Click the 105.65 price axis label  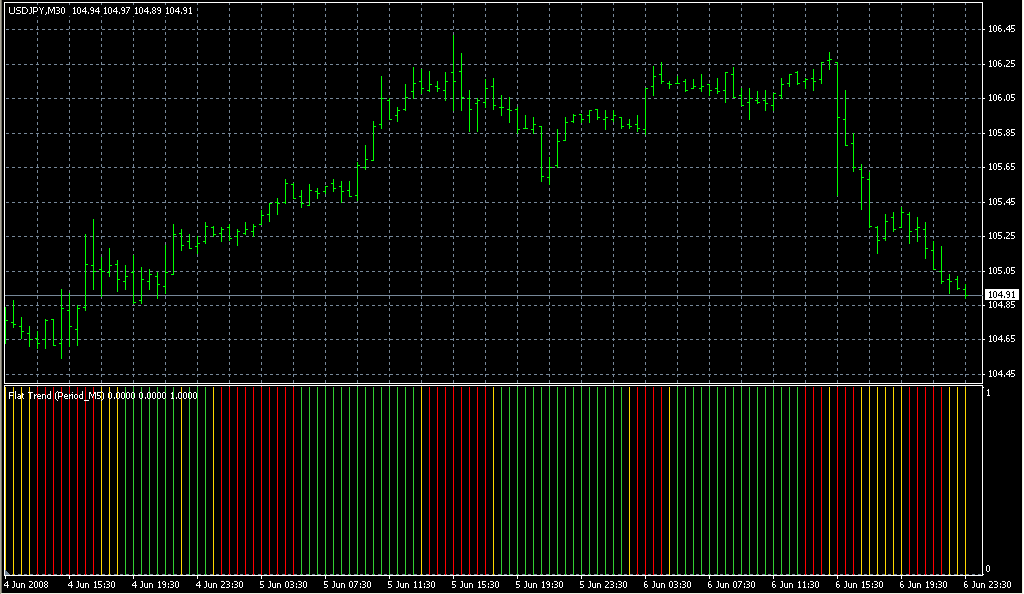point(1000,167)
